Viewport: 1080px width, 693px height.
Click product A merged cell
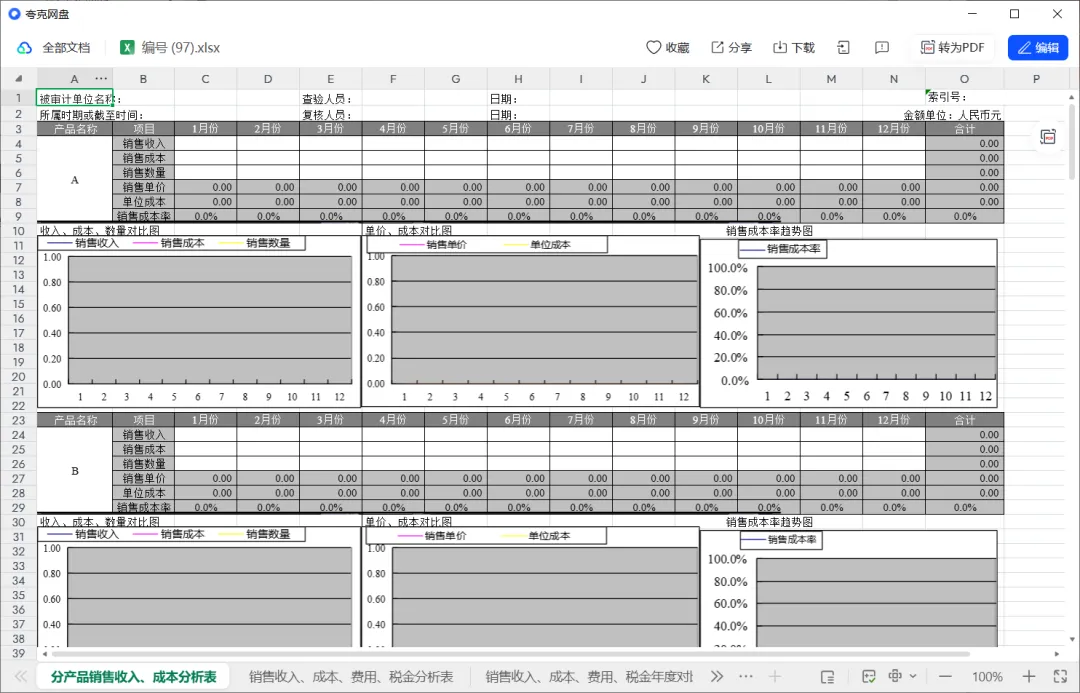coord(74,180)
